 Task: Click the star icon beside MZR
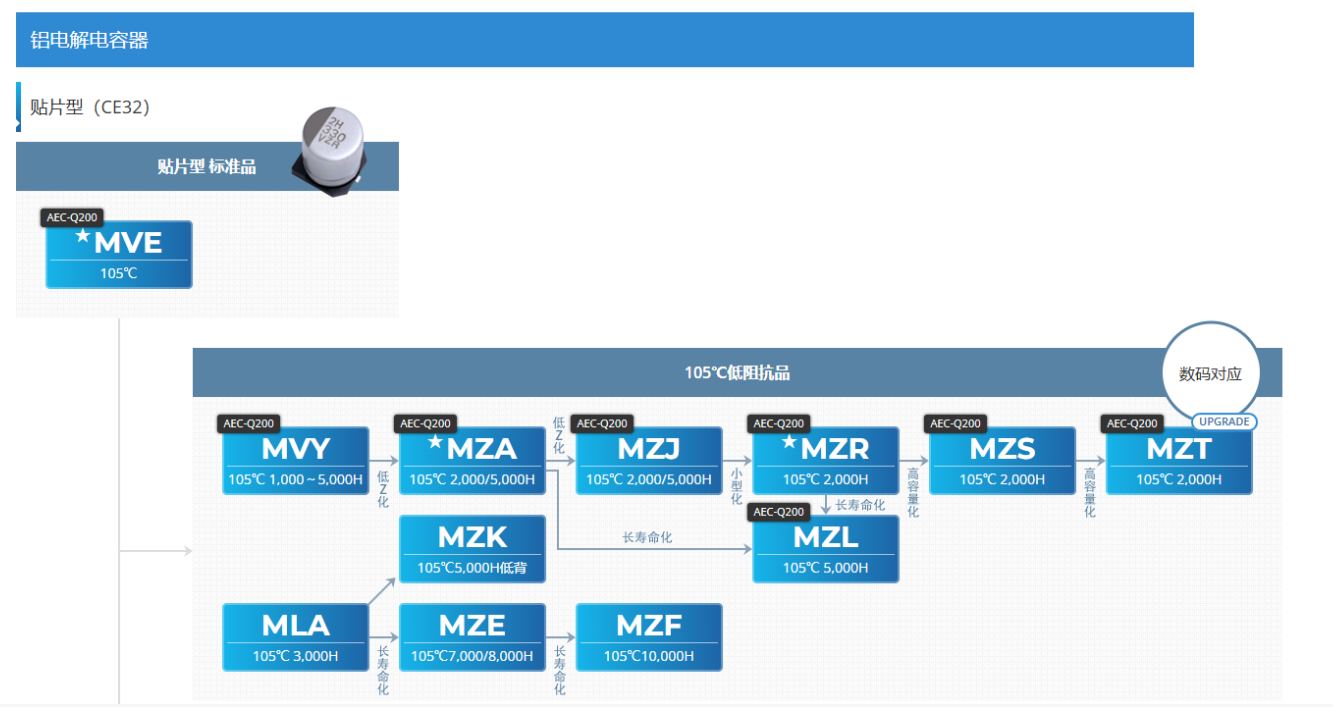789,442
